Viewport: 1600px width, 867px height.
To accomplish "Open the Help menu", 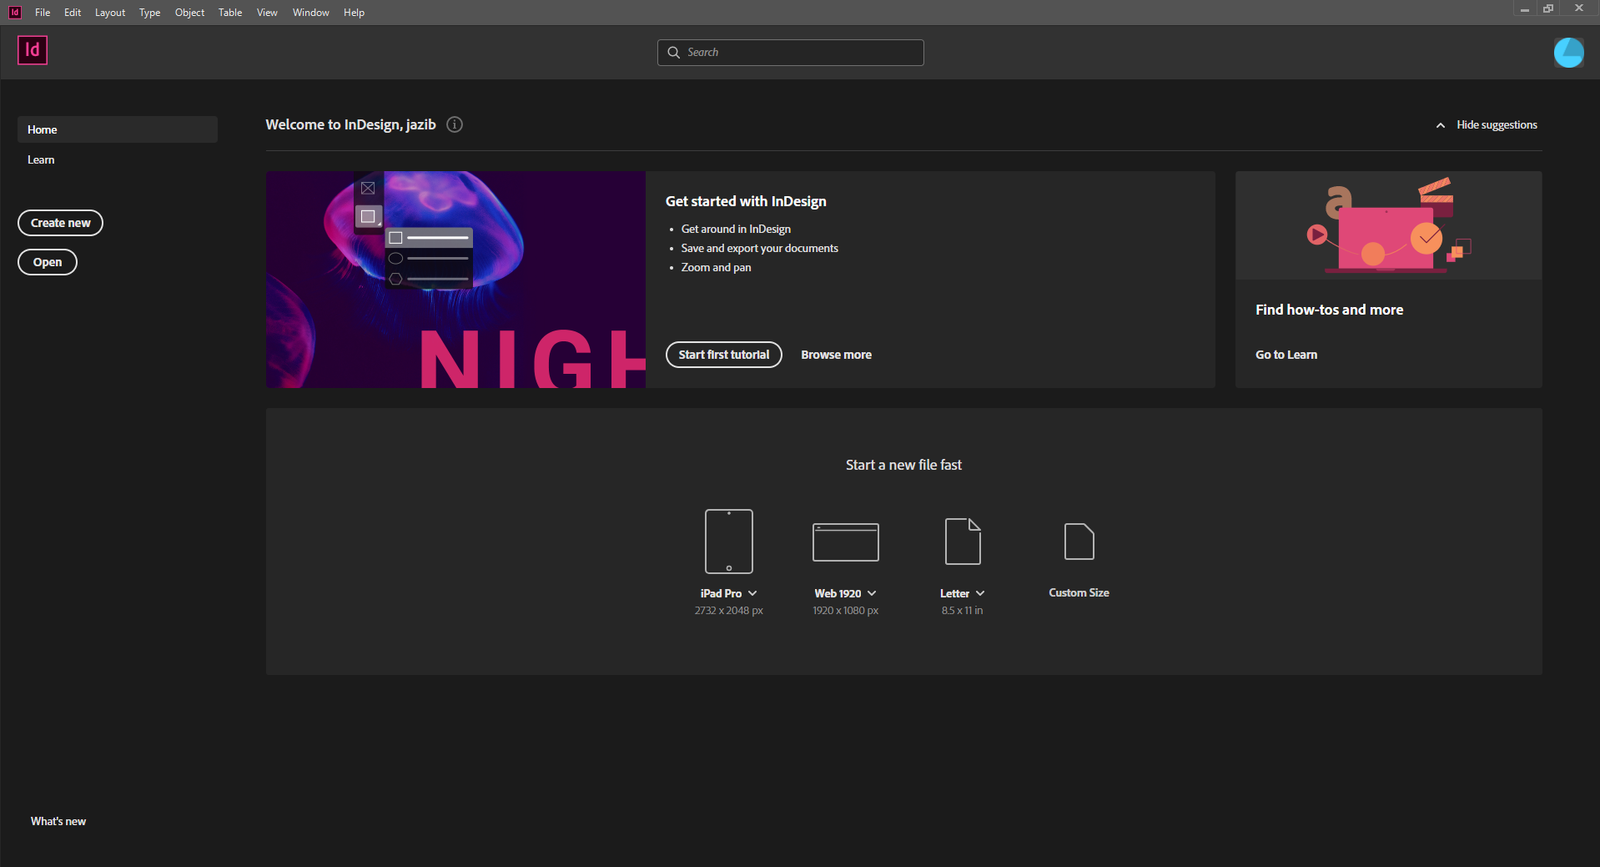I will pyautogui.click(x=354, y=12).
